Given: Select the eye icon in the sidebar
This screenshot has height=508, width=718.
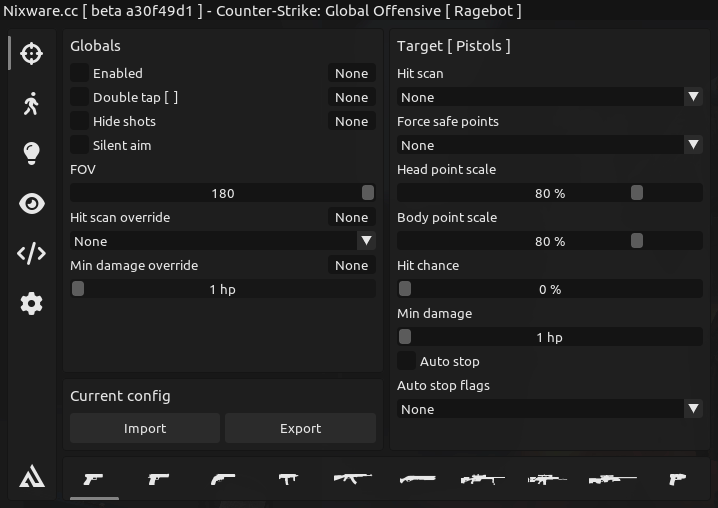Looking at the screenshot, I should point(31,204).
